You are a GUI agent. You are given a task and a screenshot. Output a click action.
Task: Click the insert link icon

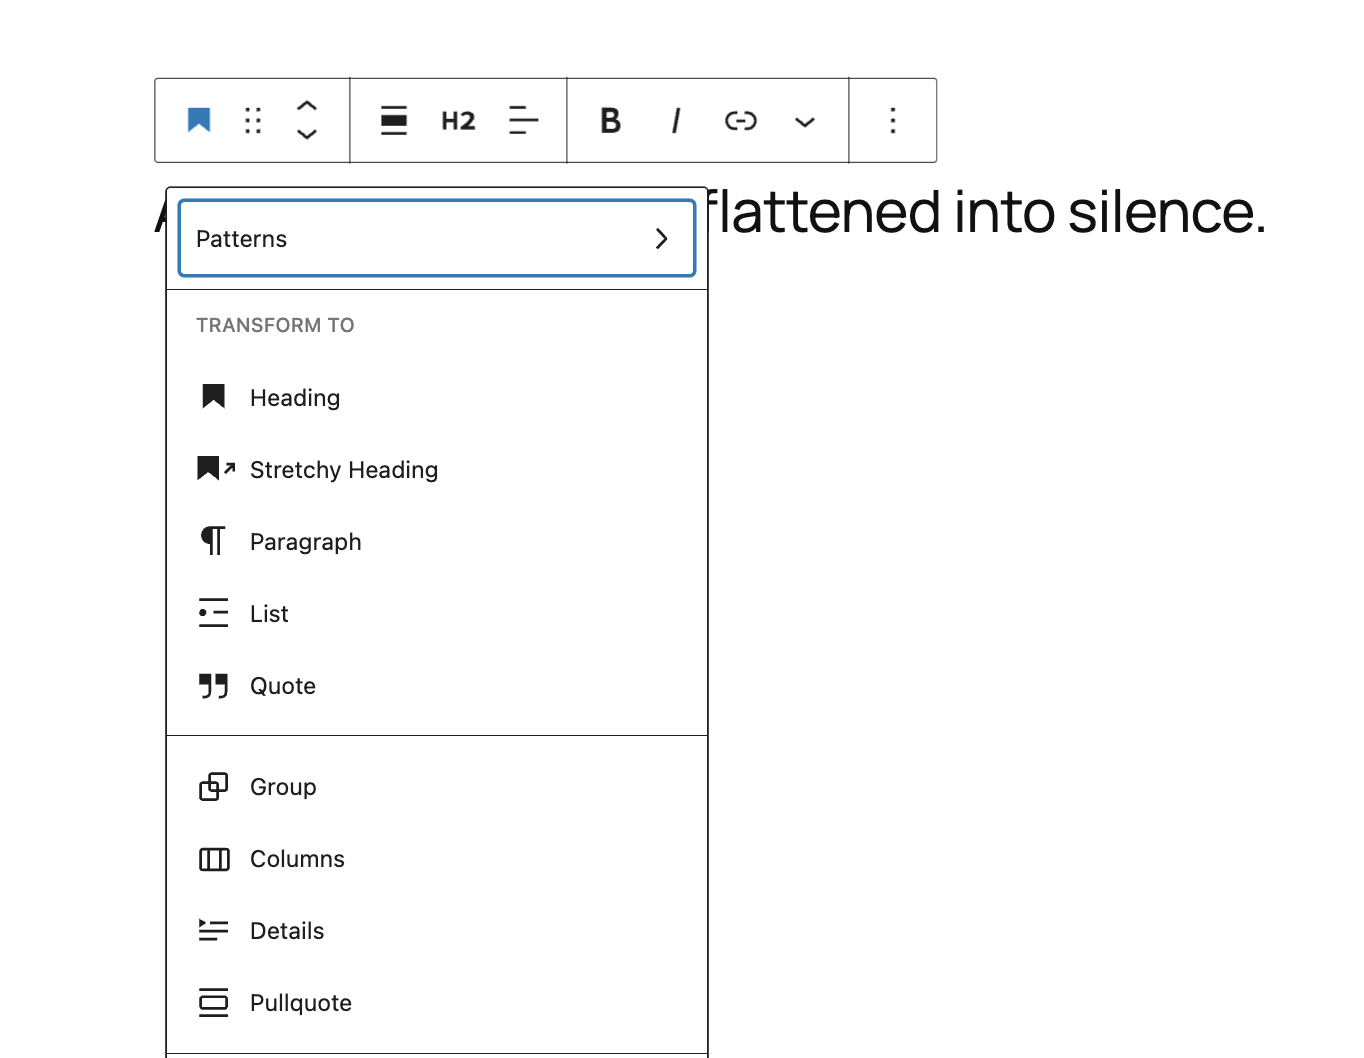(740, 121)
